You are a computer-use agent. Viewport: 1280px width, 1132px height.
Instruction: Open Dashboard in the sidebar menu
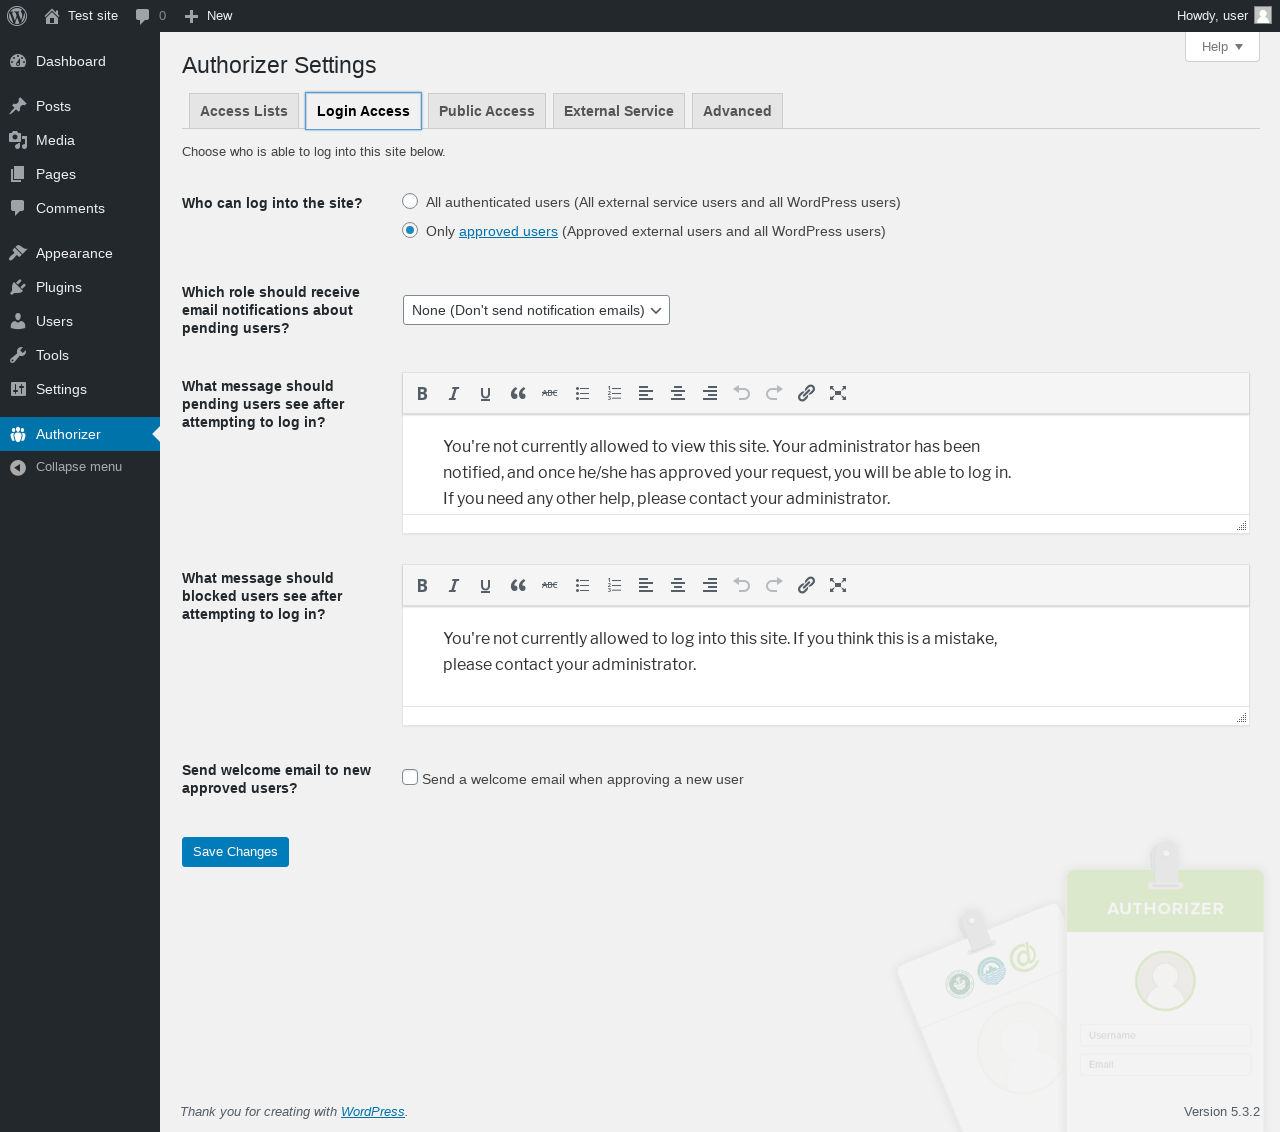tap(80, 61)
